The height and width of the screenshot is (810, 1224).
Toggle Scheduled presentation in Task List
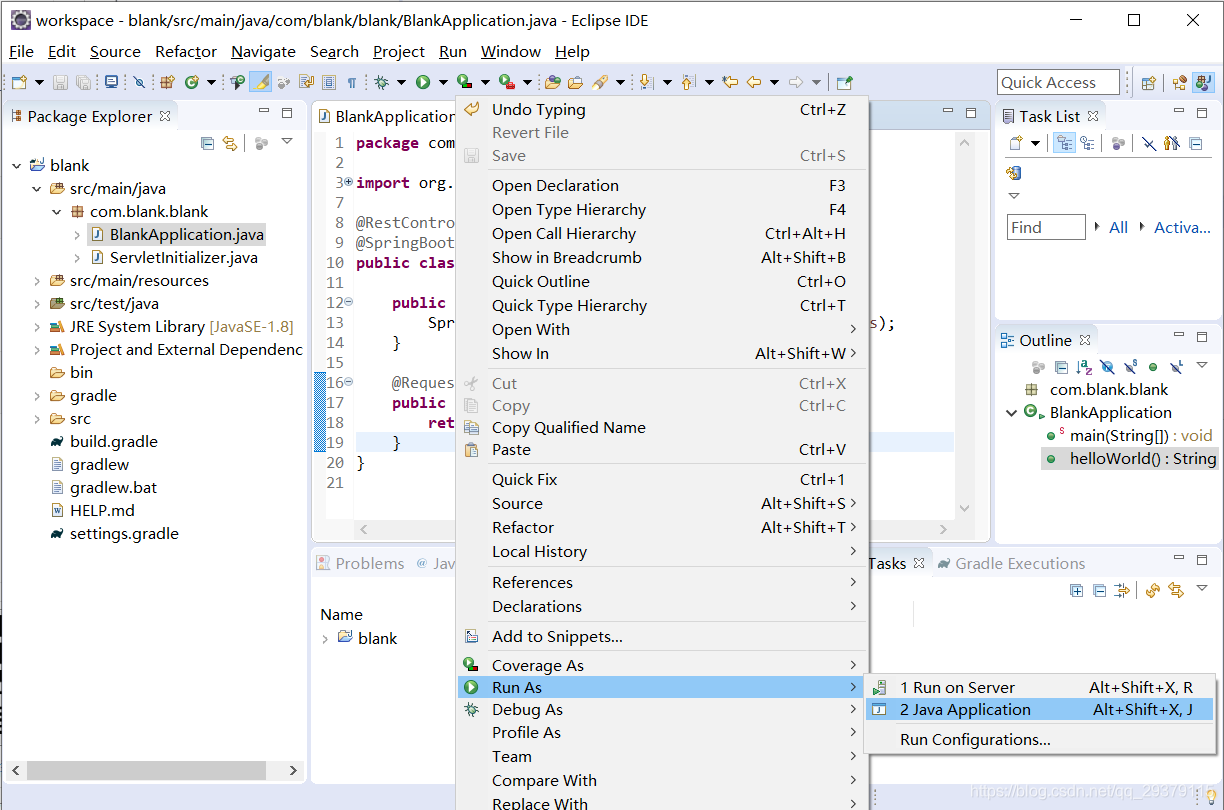[1088, 143]
